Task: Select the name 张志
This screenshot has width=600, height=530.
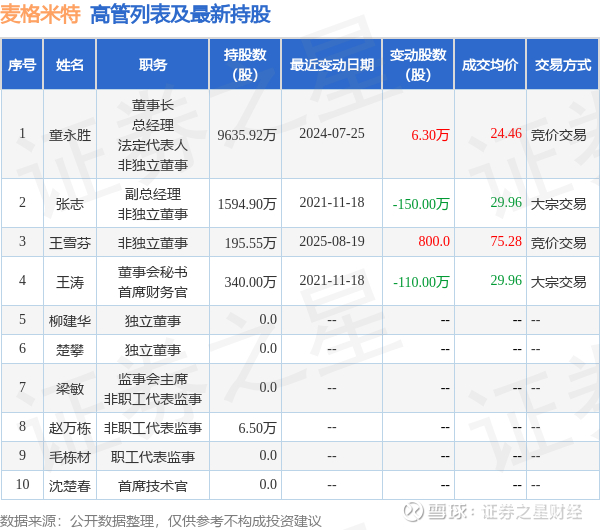Action: (70, 204)
